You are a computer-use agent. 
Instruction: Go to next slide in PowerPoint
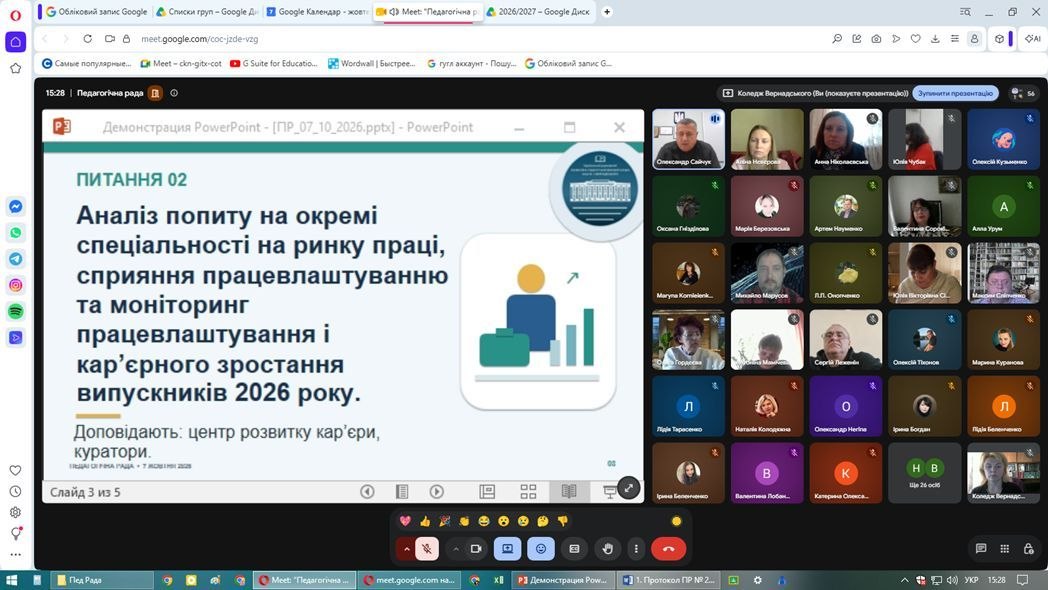436,492
